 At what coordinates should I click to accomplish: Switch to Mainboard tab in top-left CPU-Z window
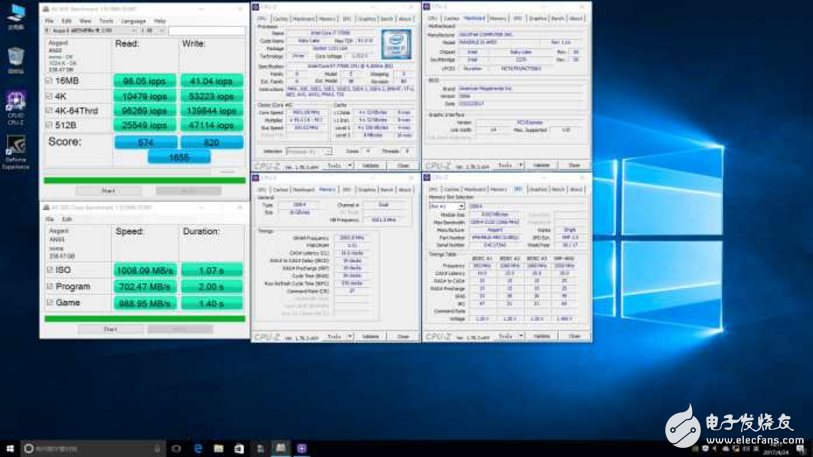click(x=304, y=19)
